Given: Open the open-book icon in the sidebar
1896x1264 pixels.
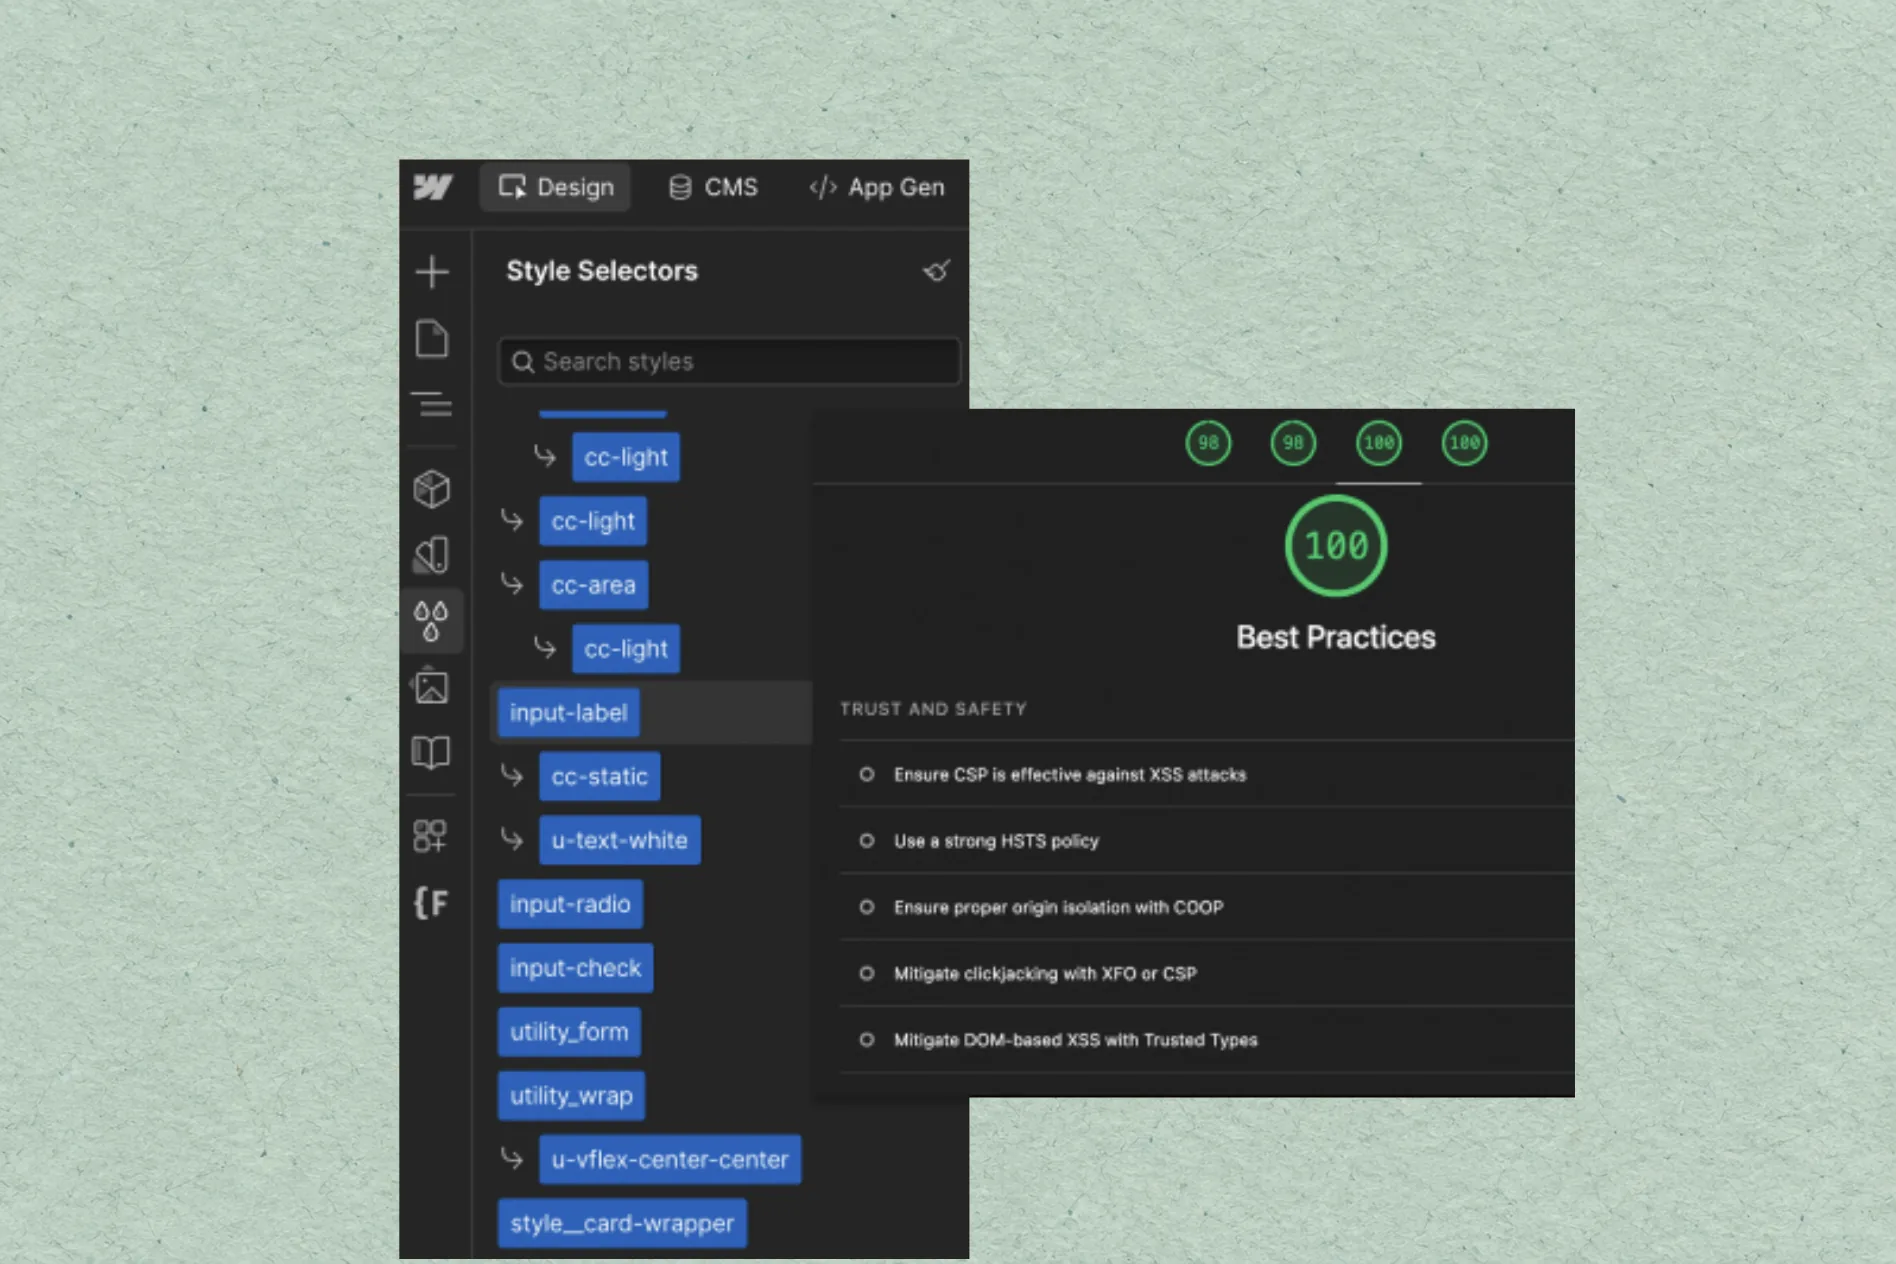Looking at the screenshot, I should point(431,752).
